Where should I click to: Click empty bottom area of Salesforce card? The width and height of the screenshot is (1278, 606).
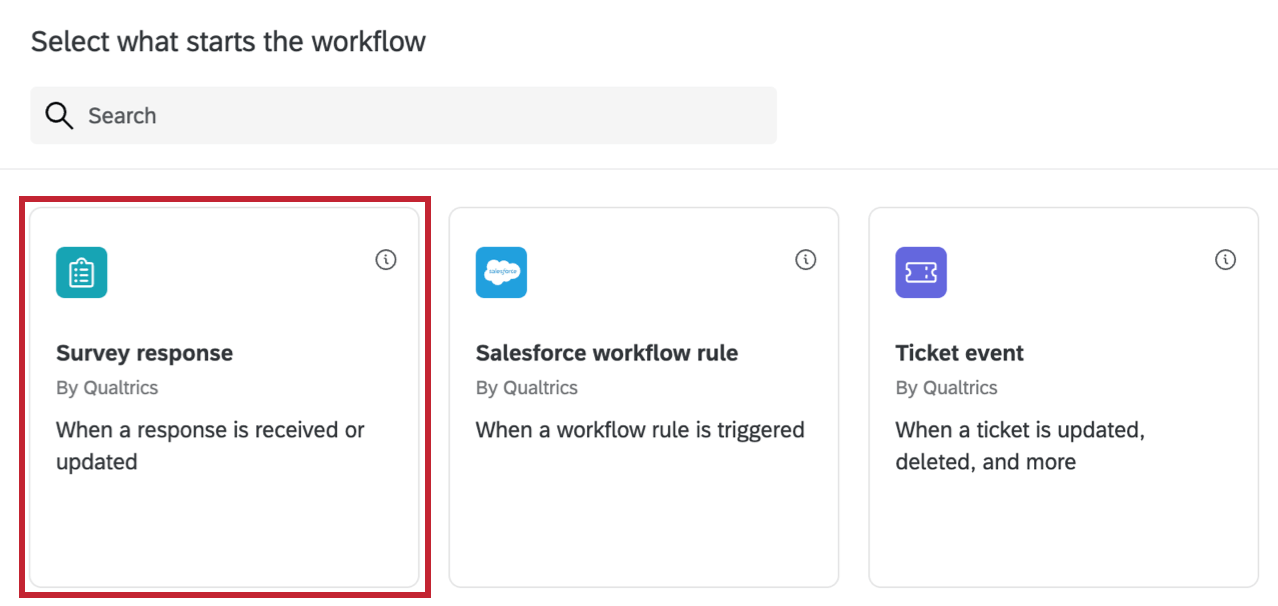click(643, 530)
